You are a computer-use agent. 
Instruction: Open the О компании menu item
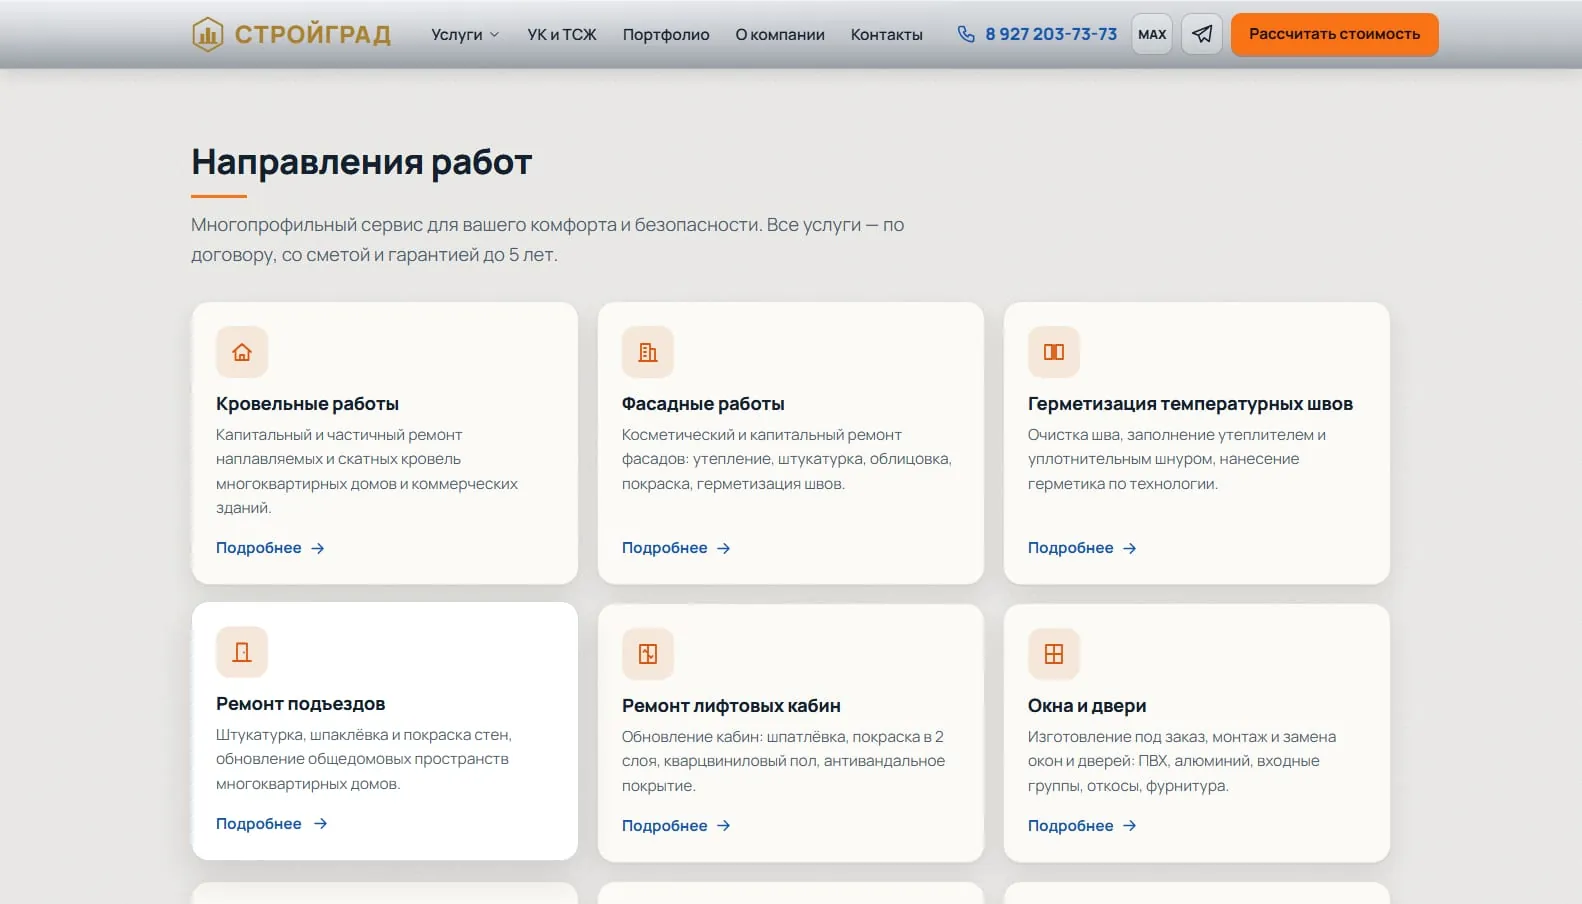(780, 35)
